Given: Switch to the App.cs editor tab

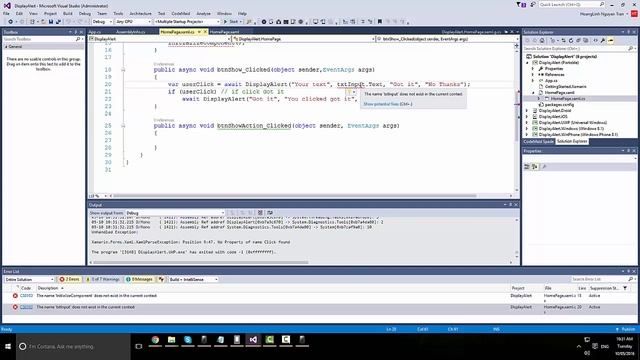Looking at the screenshot, I should (95, 32).
